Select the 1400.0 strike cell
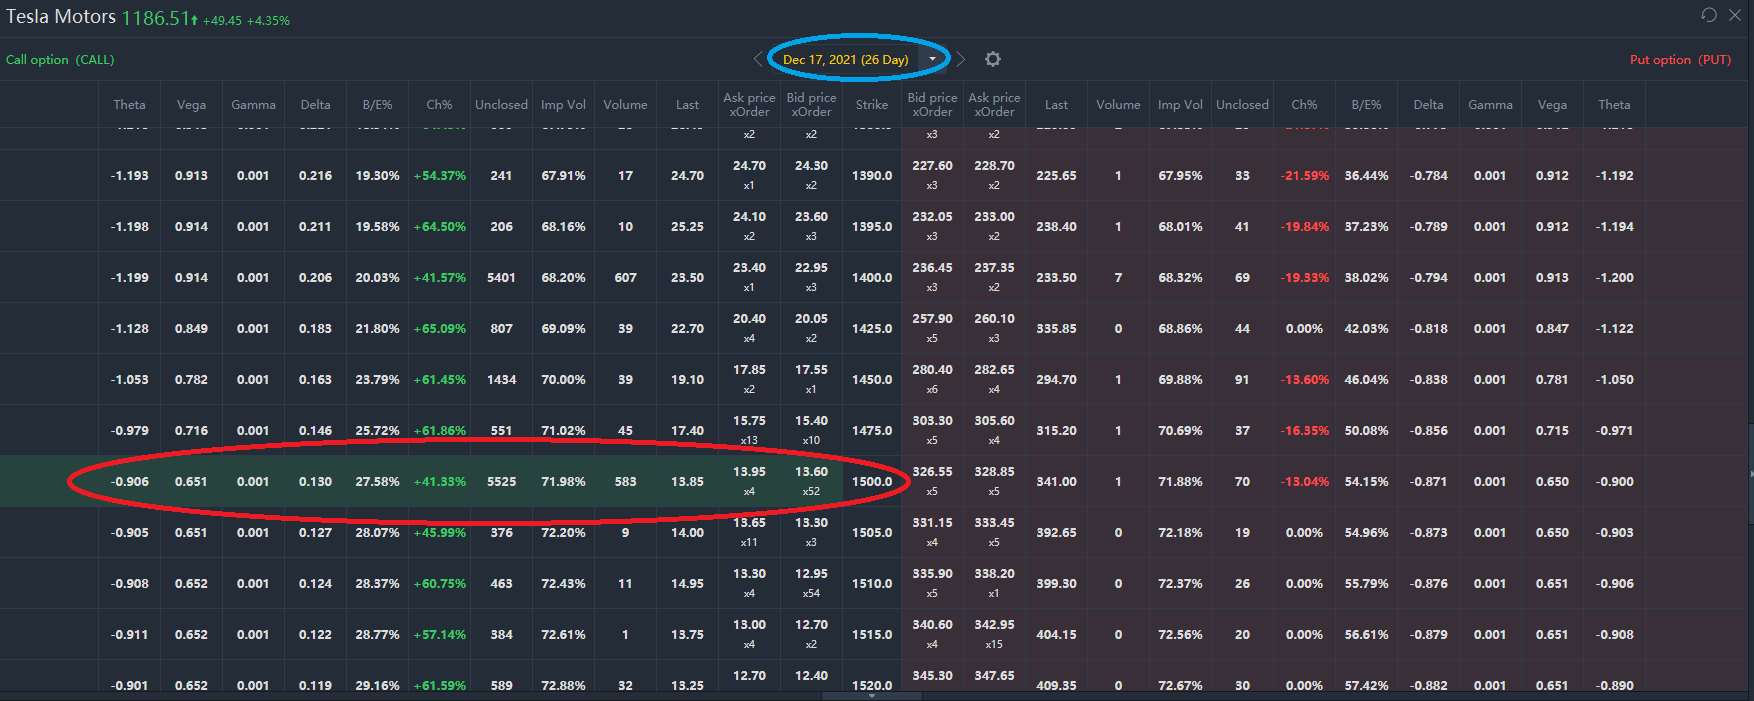Image resolution: width=1754 pixels, height=701 pixels. click(872, 278)
